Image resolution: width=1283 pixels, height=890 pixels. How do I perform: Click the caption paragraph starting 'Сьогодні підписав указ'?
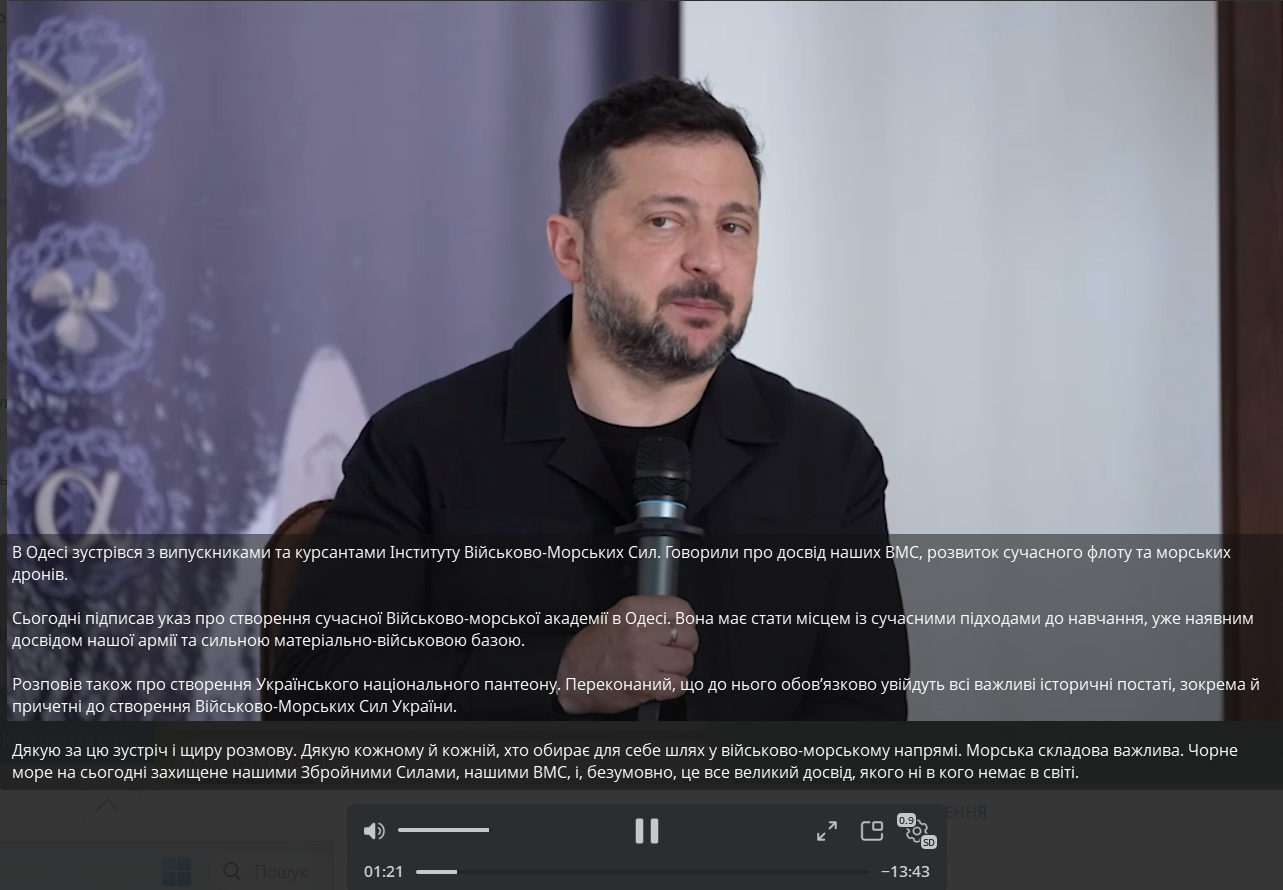[x=632, y=629]
